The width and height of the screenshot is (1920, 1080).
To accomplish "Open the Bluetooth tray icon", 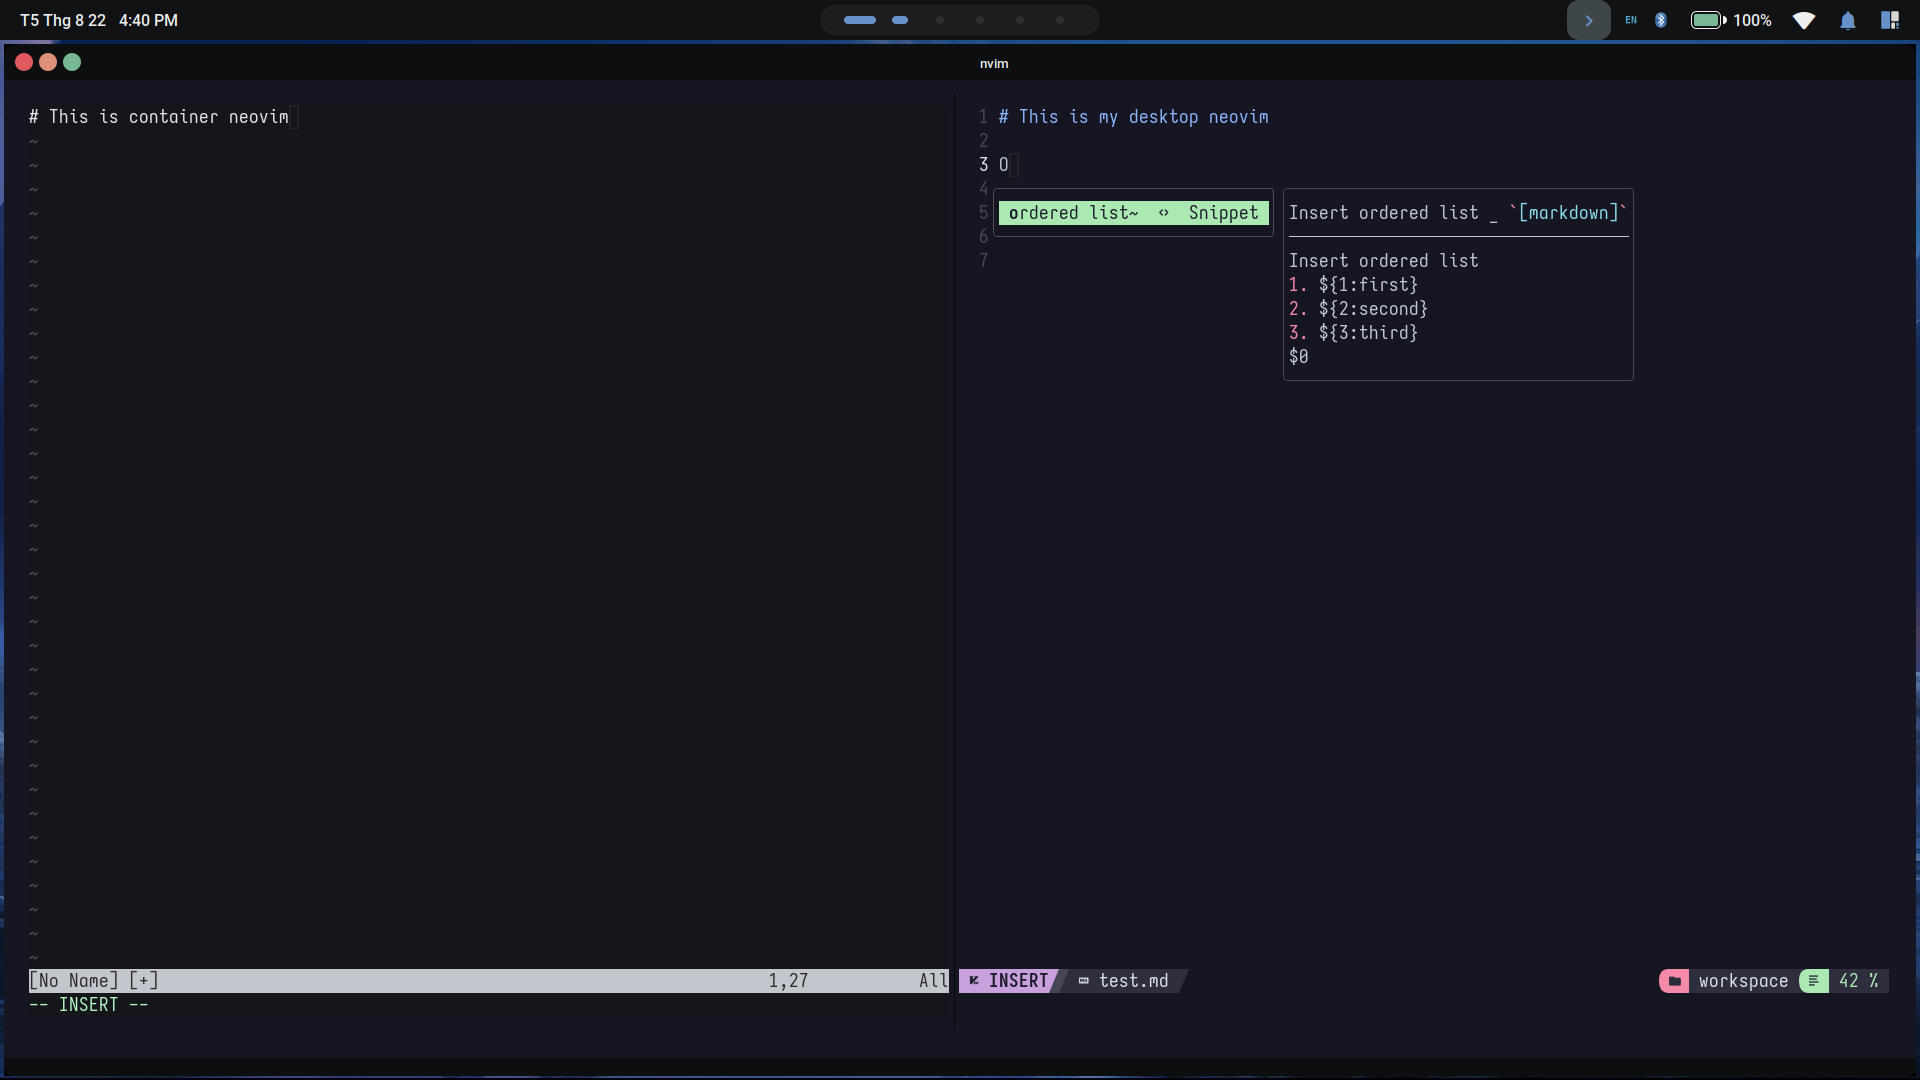I will click(x=1661, y=20).
